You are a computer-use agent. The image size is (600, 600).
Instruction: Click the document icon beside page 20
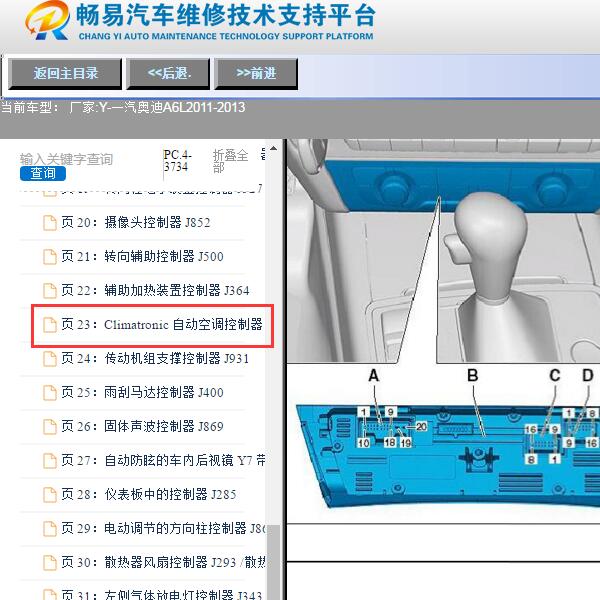tap(50, 223)
